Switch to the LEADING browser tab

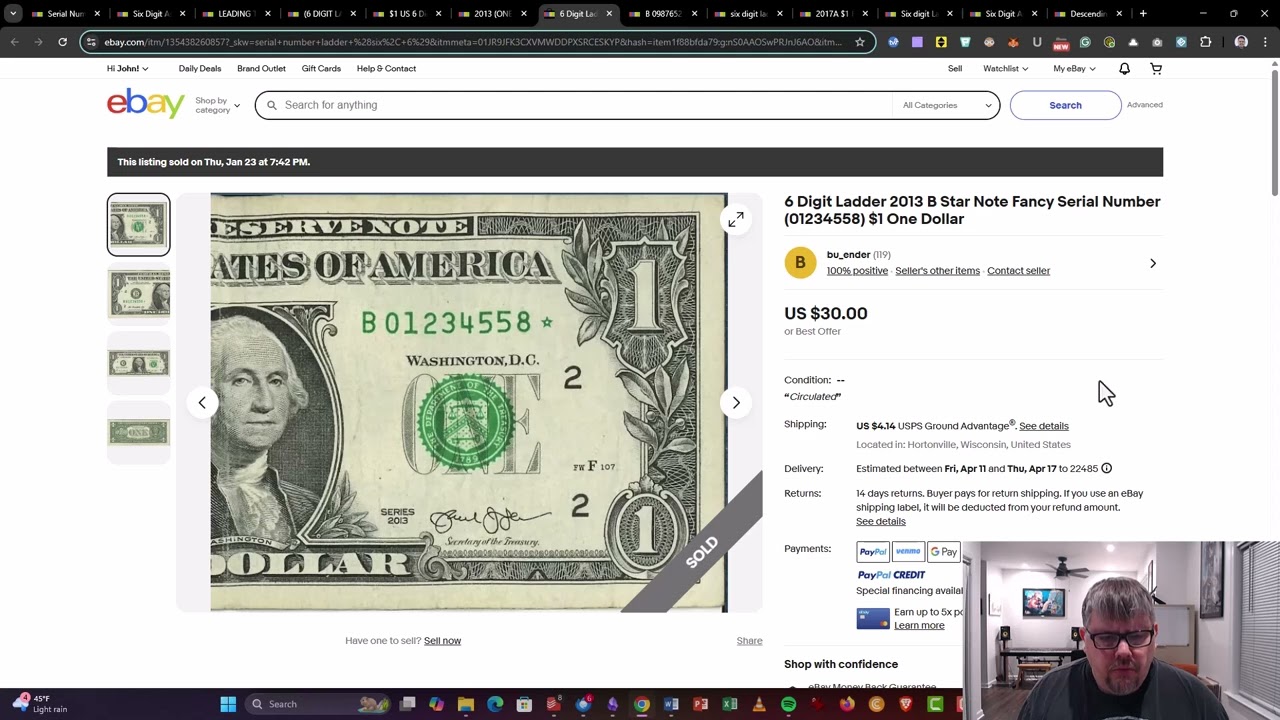point(234,14)
